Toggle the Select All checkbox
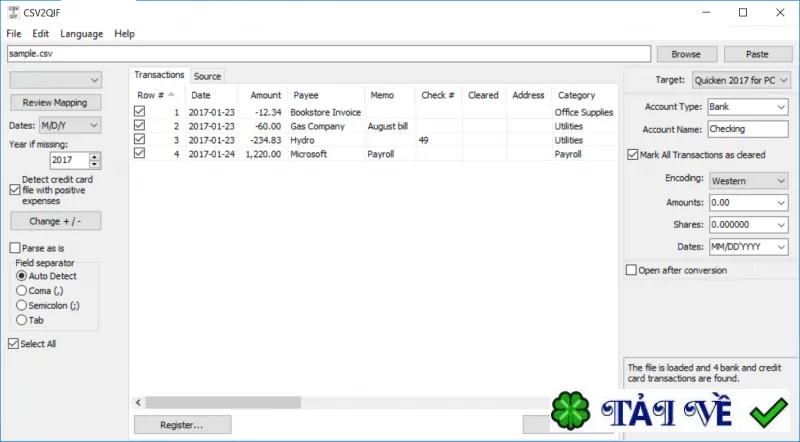 (x=14, y=343)
